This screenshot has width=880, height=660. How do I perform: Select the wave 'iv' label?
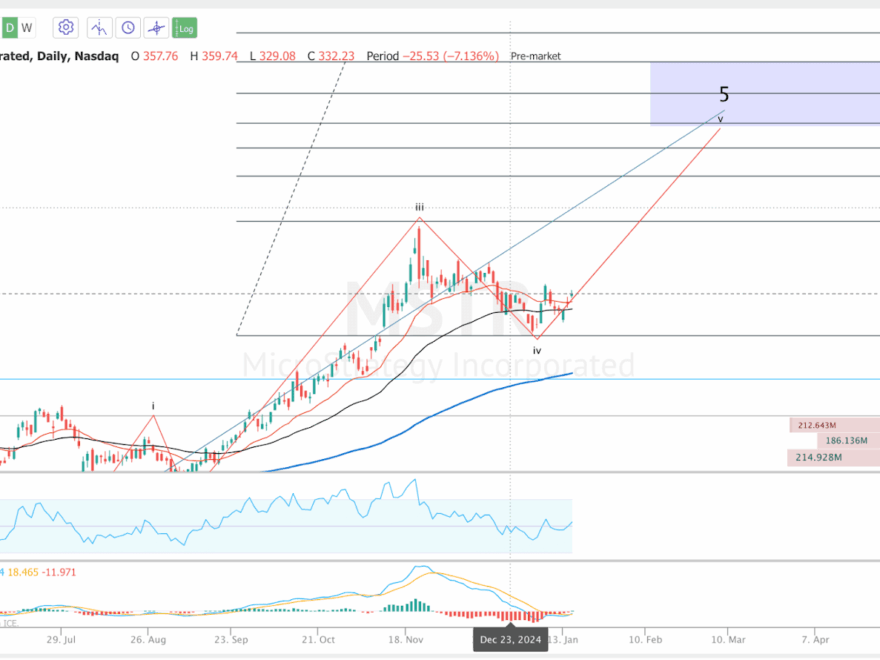point(537,351)
